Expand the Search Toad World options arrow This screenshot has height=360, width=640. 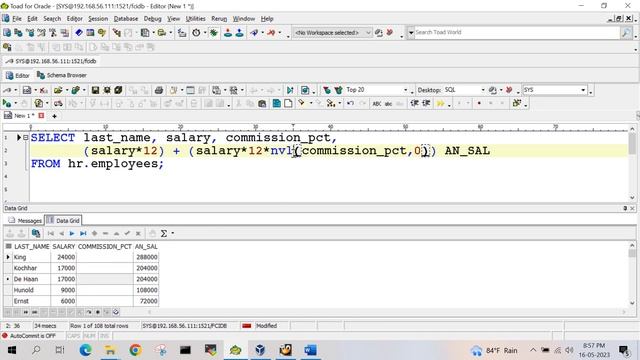point(411,32)
